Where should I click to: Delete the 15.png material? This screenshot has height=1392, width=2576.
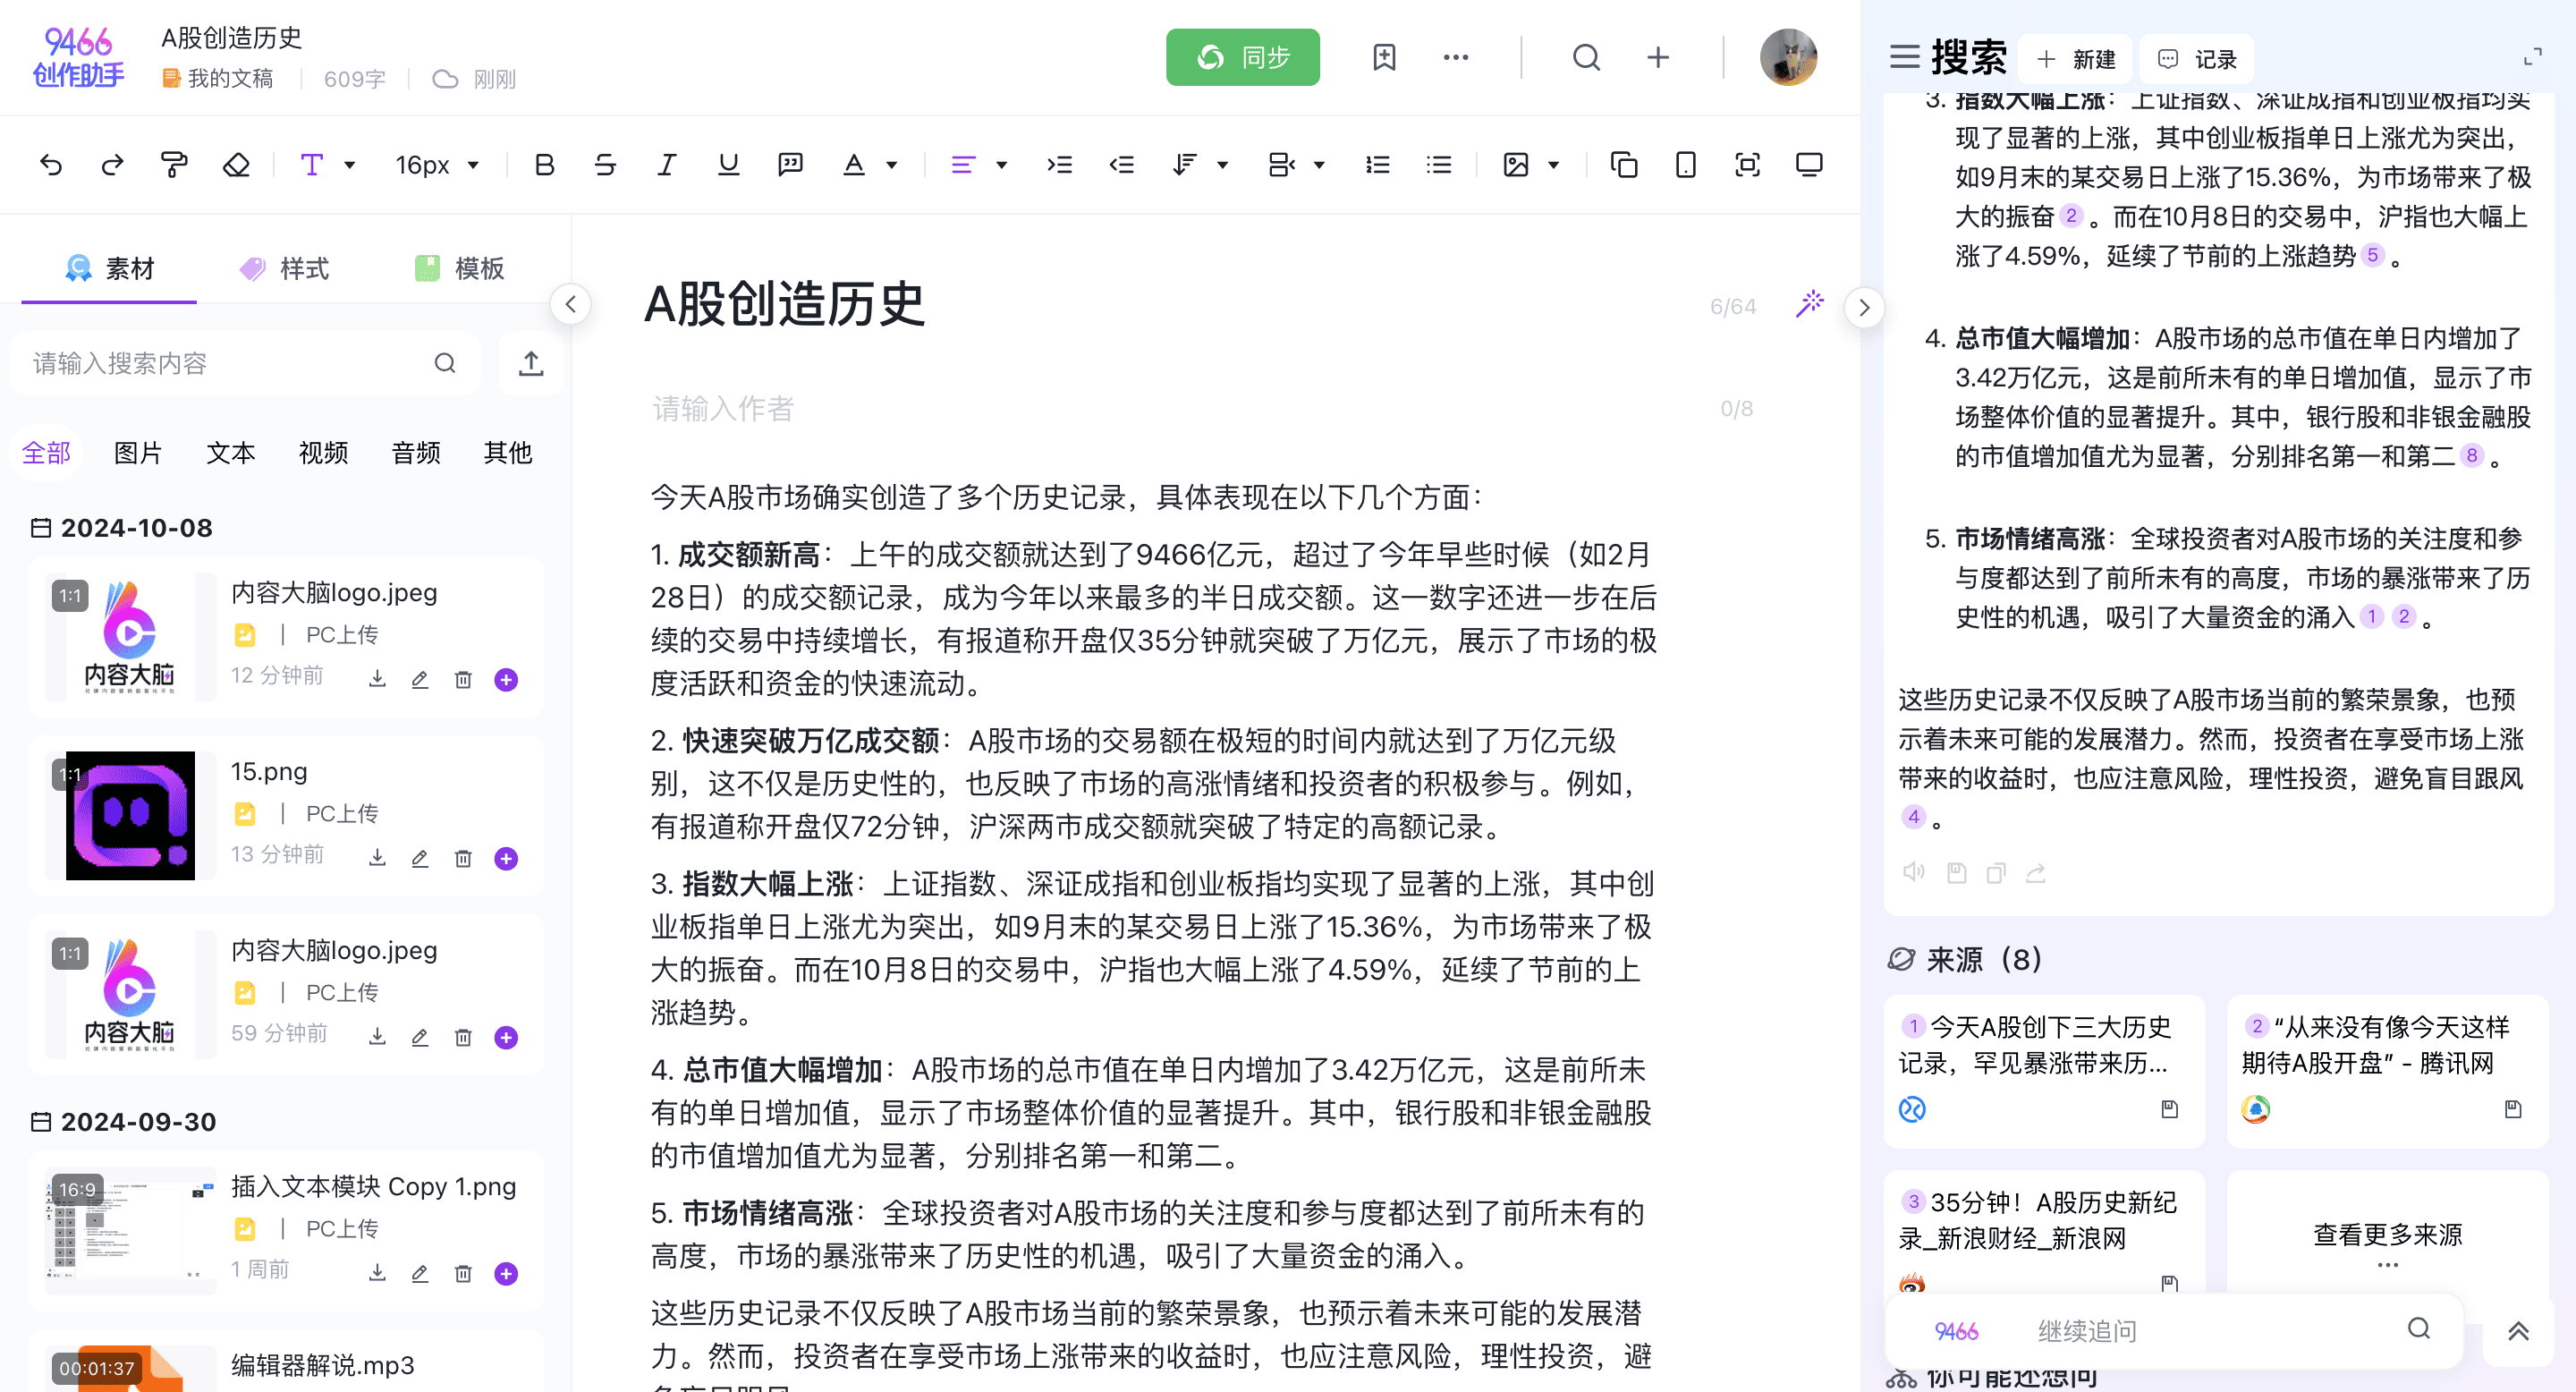463,858
